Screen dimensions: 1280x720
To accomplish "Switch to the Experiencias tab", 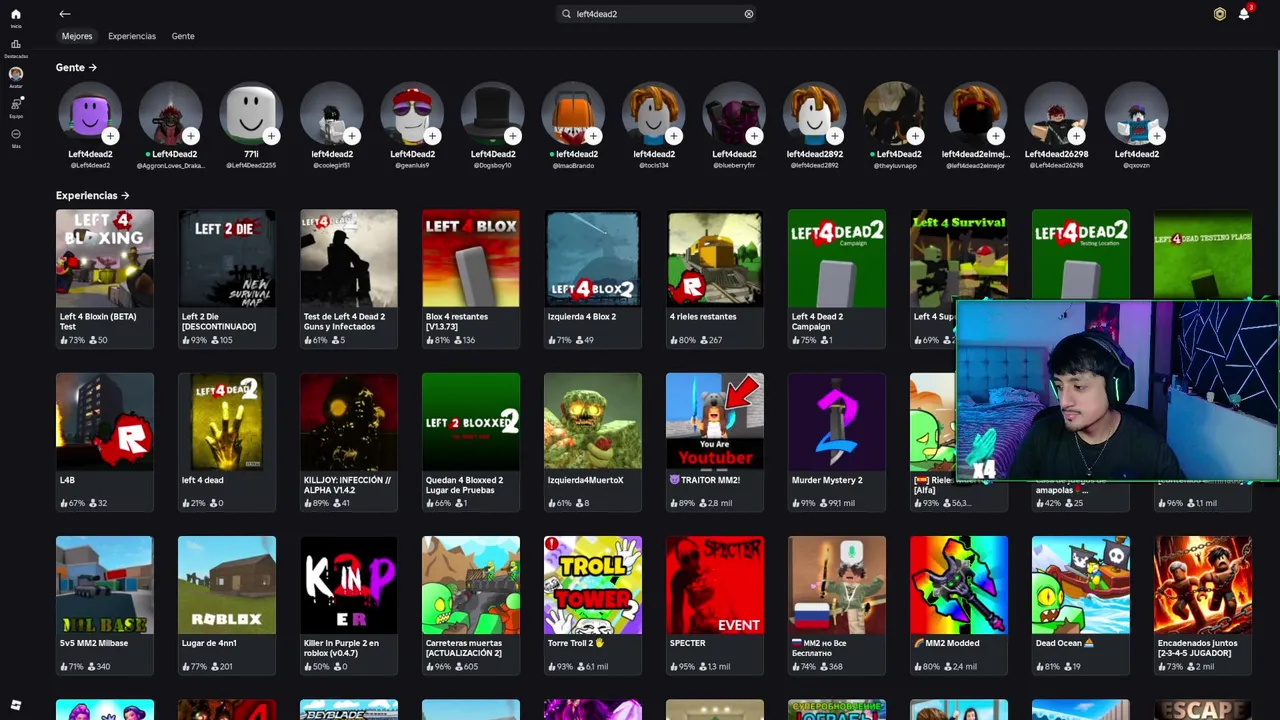I will 132,36.
